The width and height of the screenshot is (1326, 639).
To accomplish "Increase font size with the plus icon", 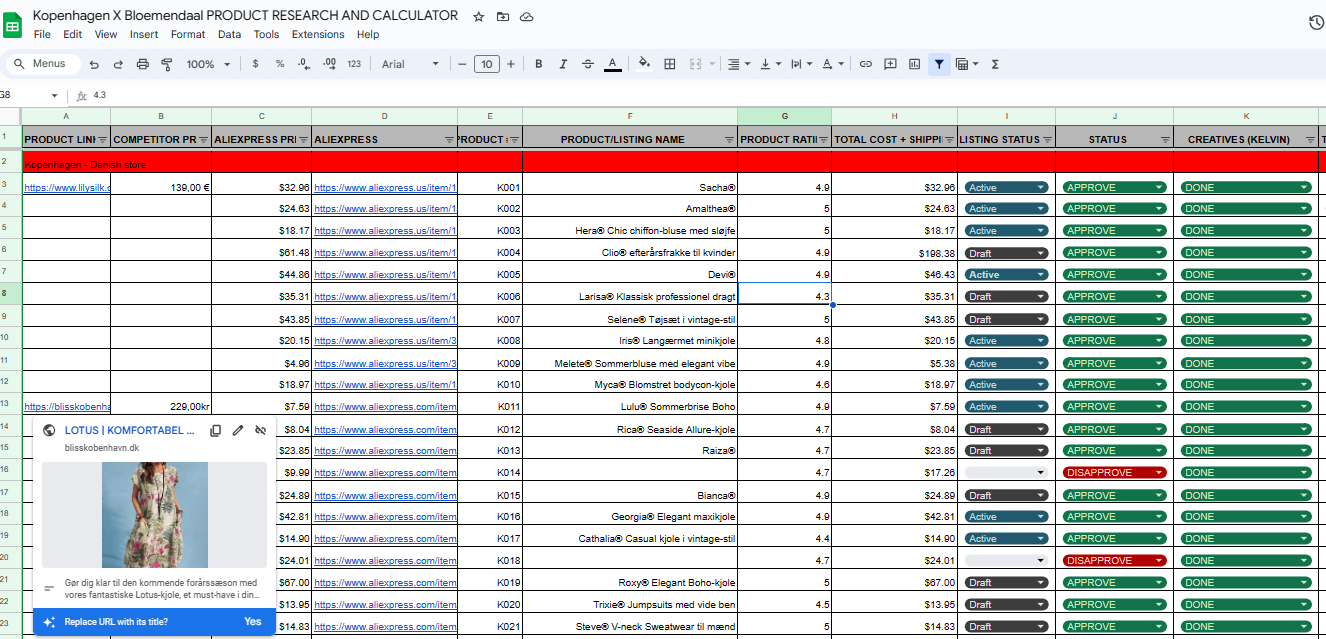I will (x=511, y=64).
